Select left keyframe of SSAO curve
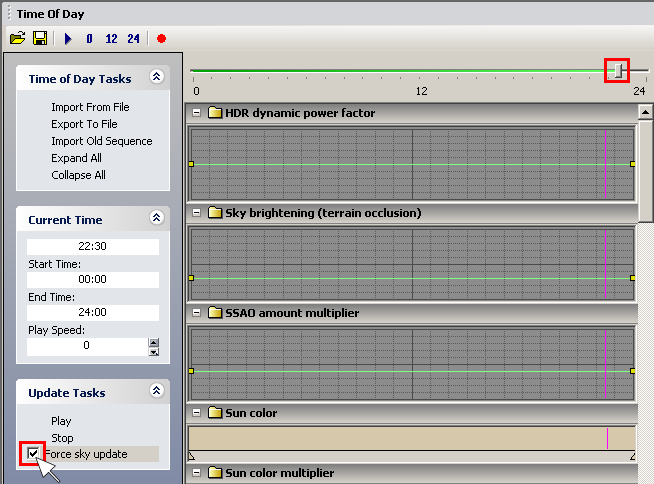654x484 pixels. tap(191, 371)
